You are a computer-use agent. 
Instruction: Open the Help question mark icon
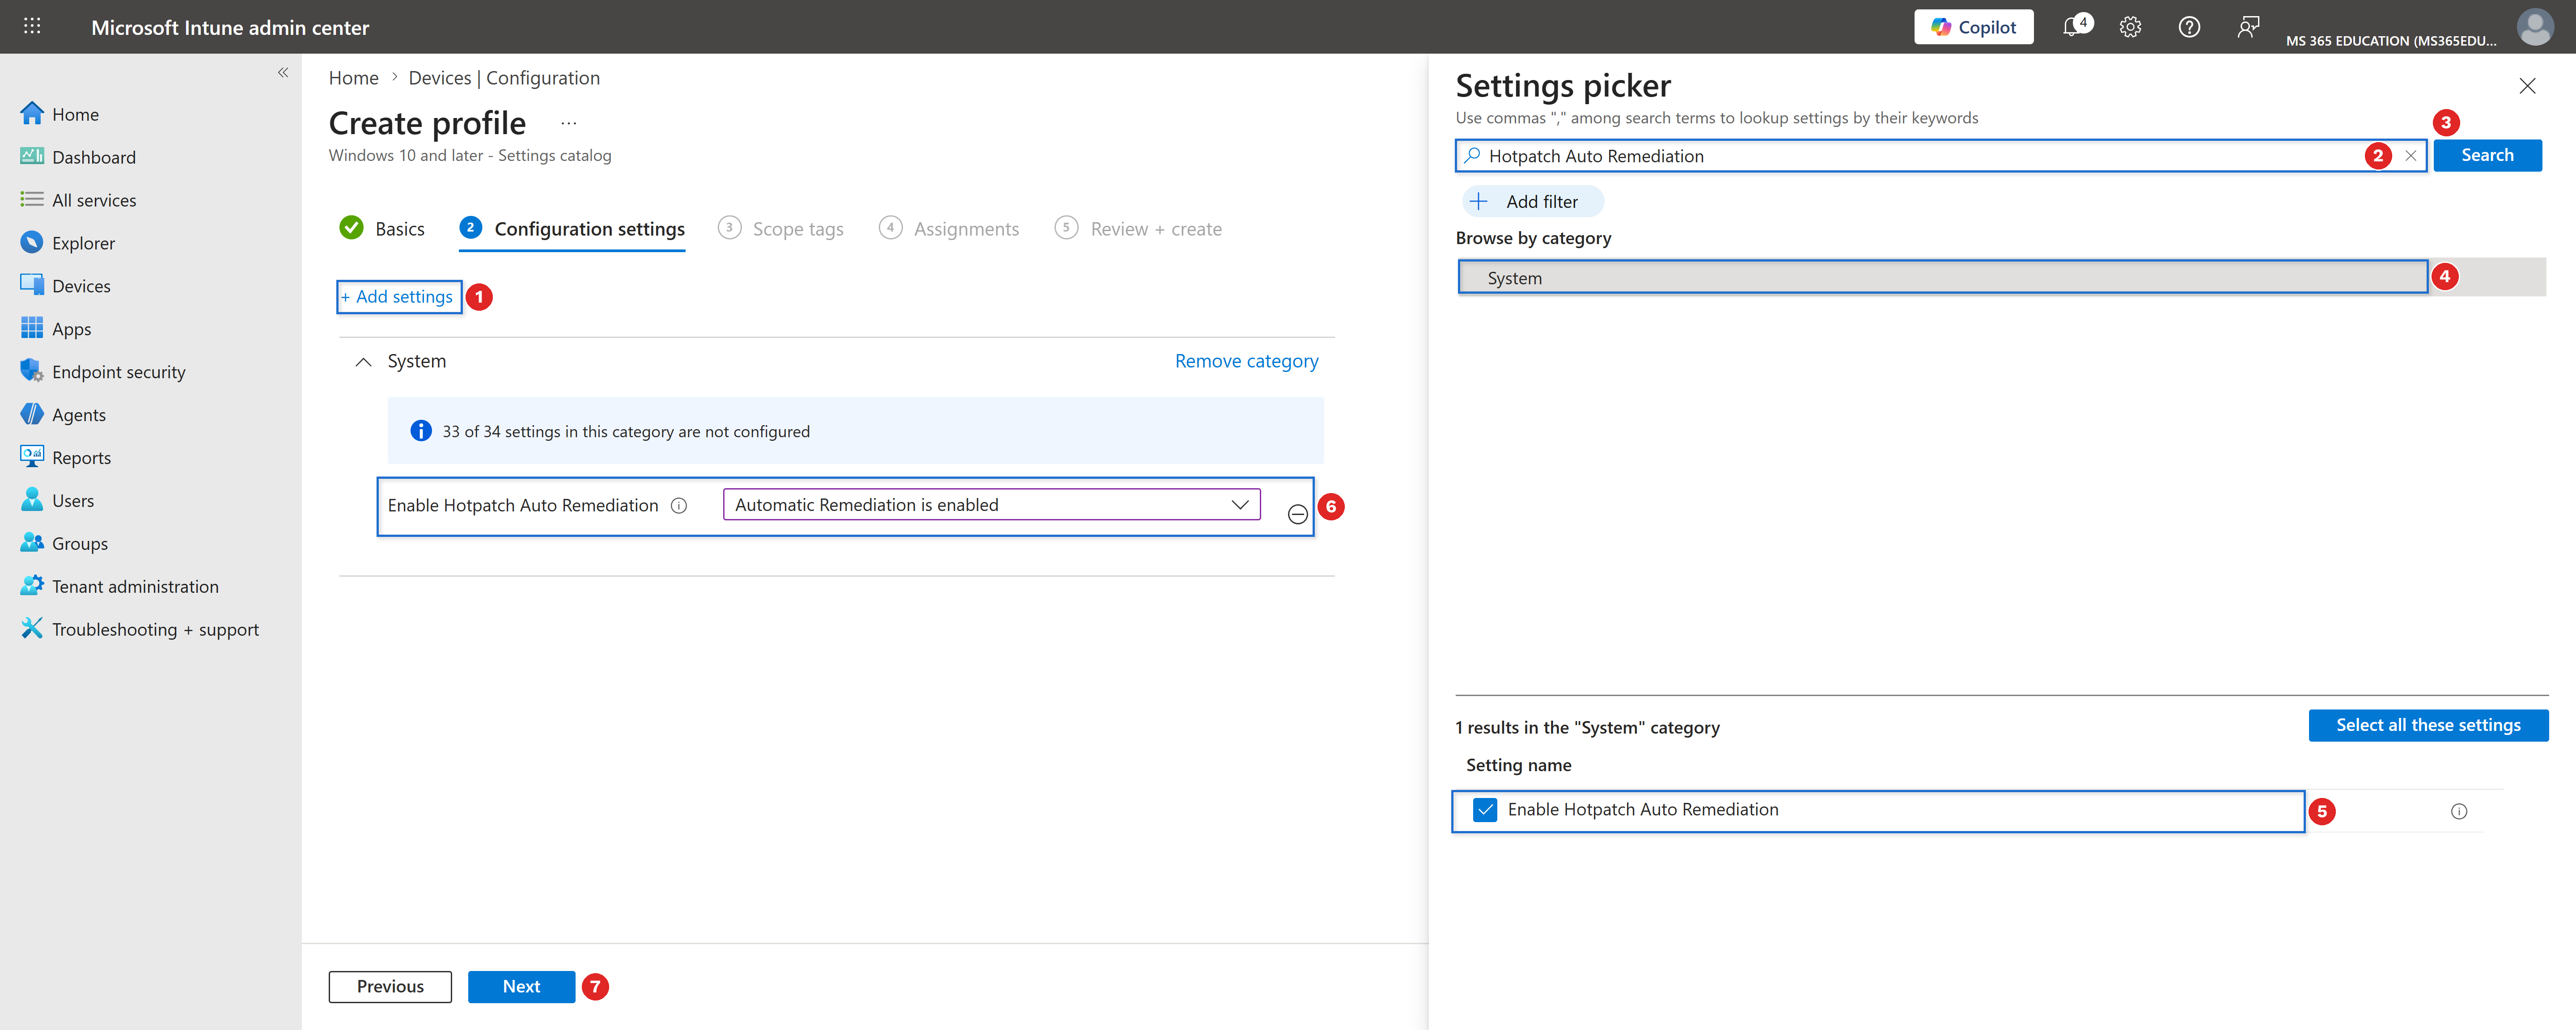2189,27
